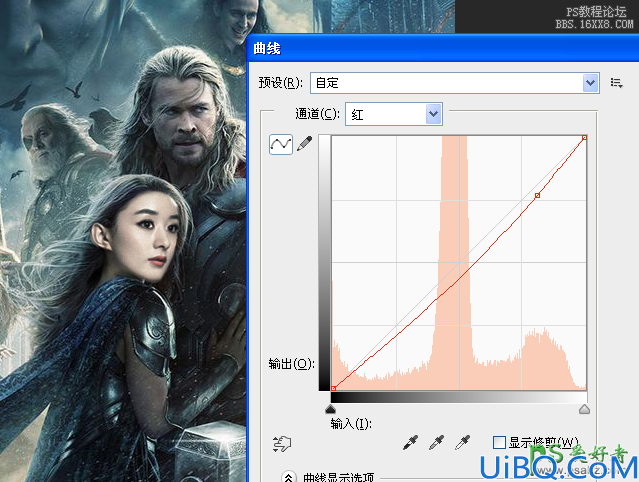Click the black input slider triangle
This screenshot has width=639, height=482.
(x=331, y=409)
